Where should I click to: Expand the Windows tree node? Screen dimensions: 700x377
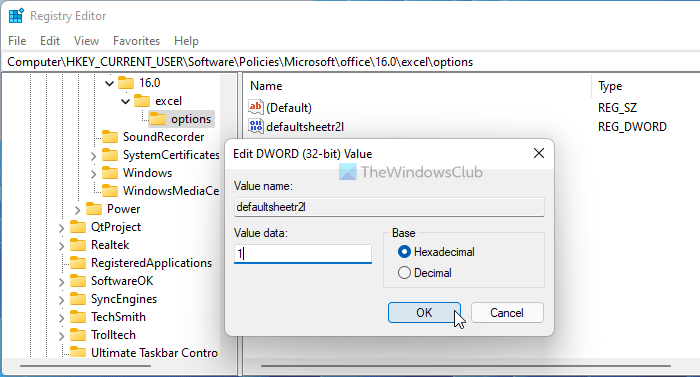click(93, 174)
